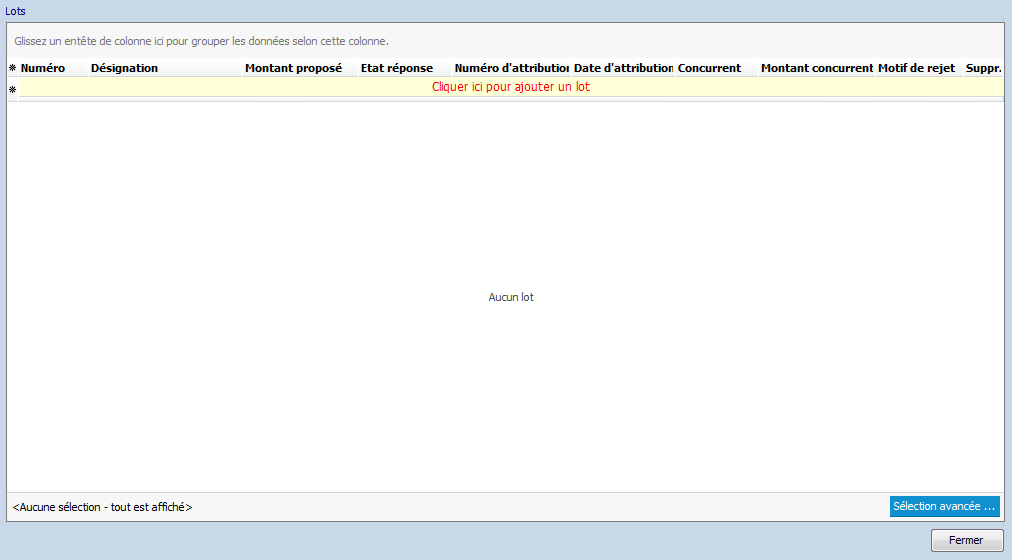Click the group-by hint 'Glissez un entête de colonne'

point(201,41)
